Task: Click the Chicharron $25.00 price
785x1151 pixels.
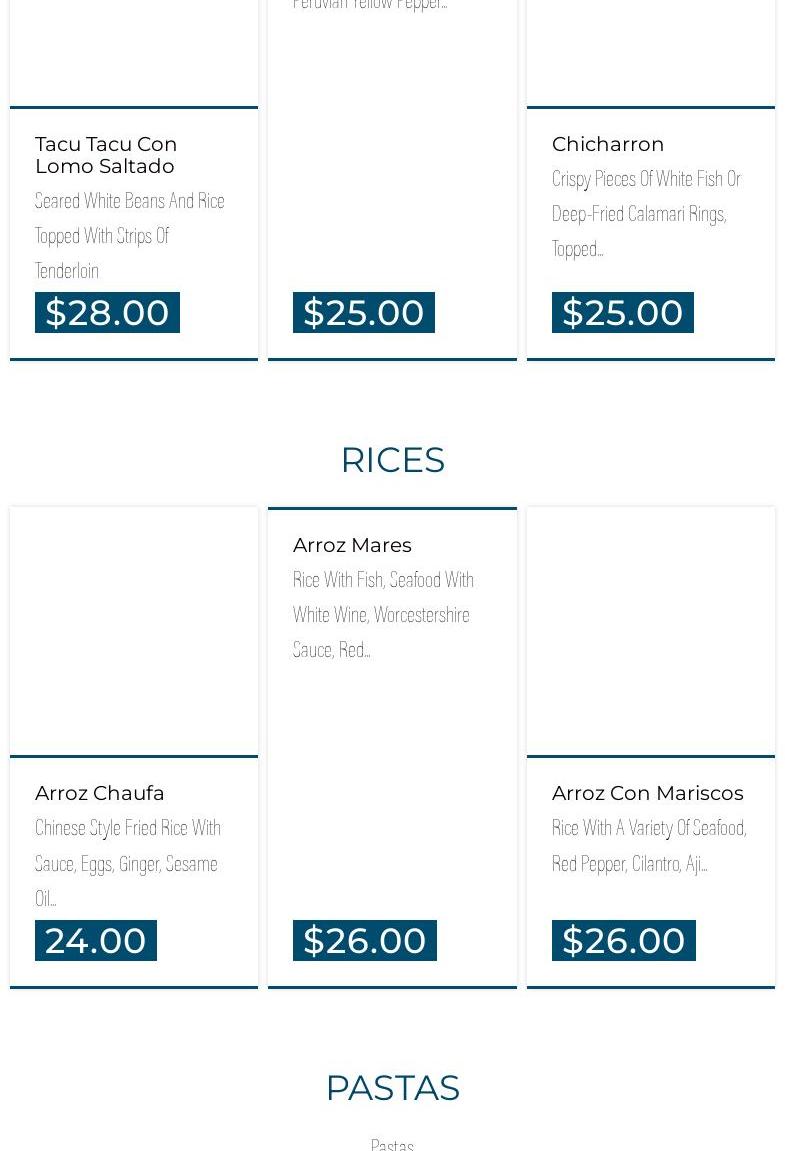Action: pos(622,312)
